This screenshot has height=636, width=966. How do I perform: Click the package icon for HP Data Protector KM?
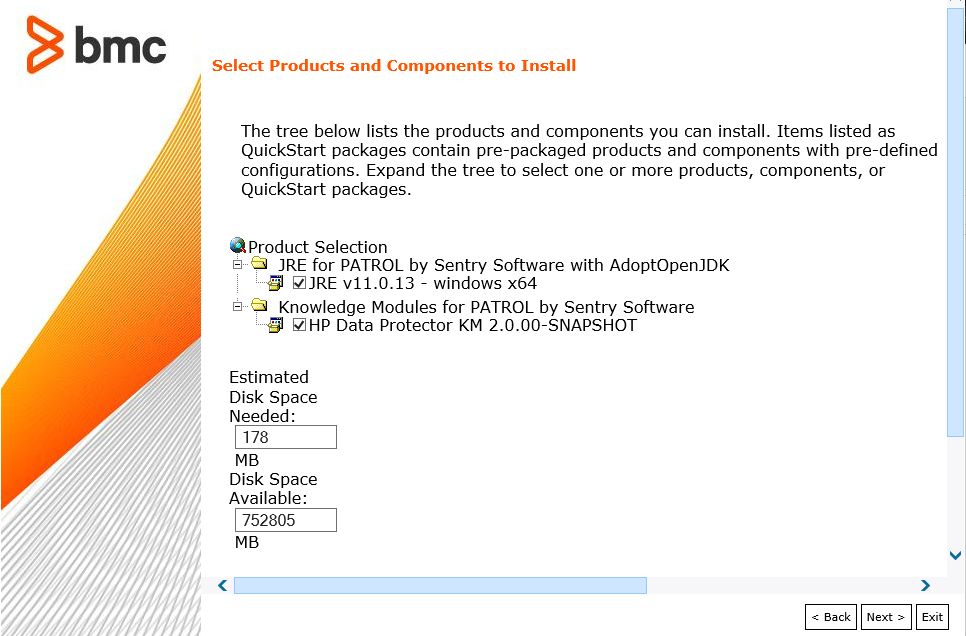coord(276,325)
